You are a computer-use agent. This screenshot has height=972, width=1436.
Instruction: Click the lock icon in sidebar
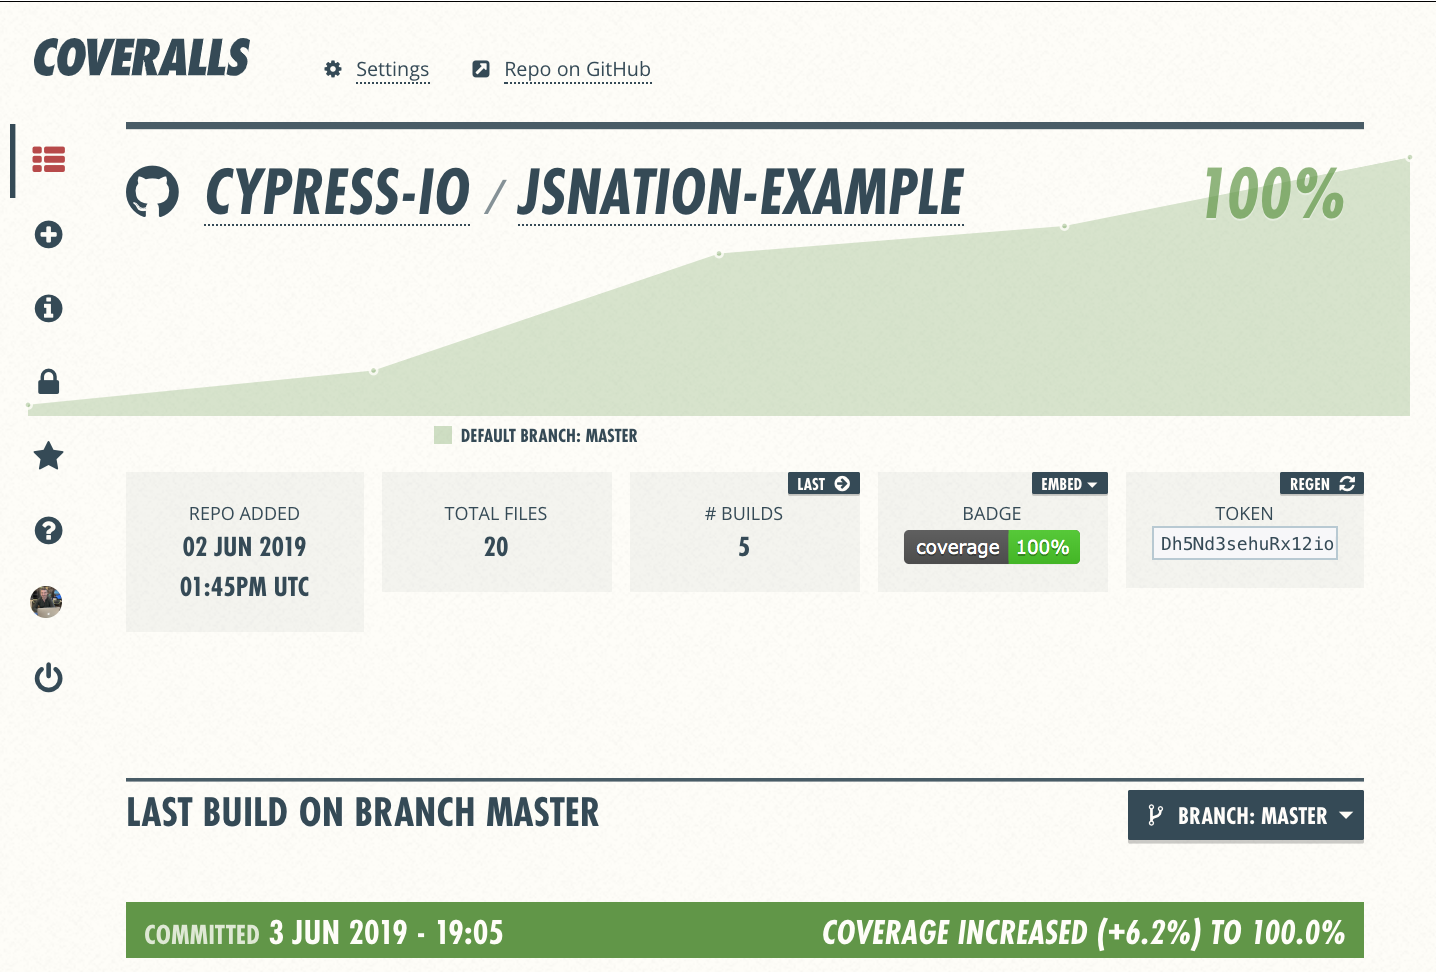click(x=48, y=382)
